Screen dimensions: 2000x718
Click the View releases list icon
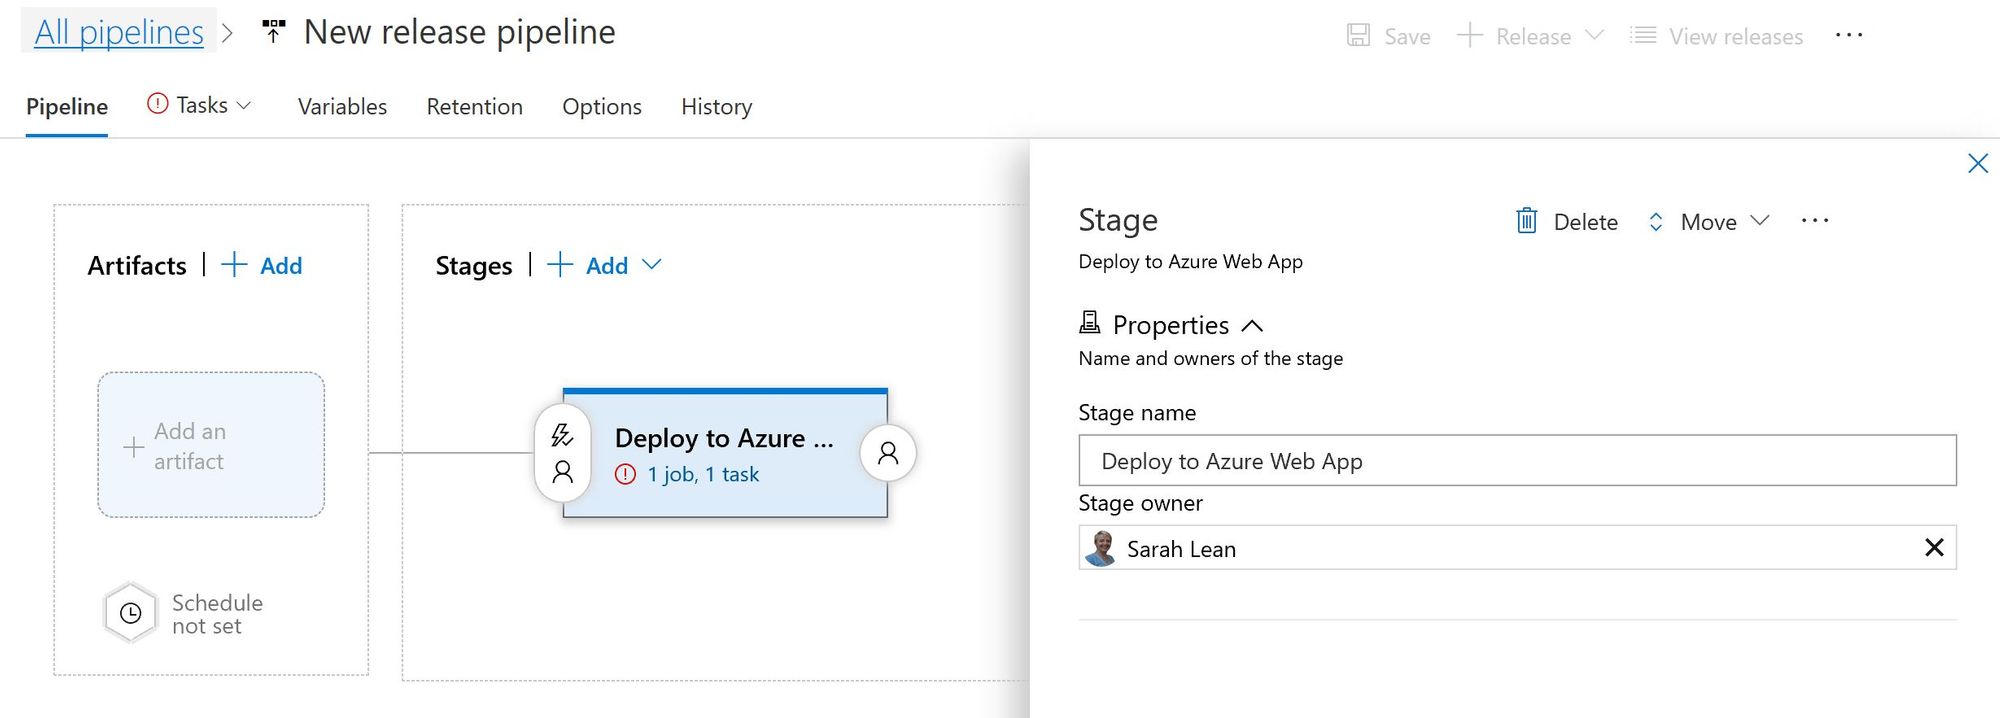(x=1643, y=36)
